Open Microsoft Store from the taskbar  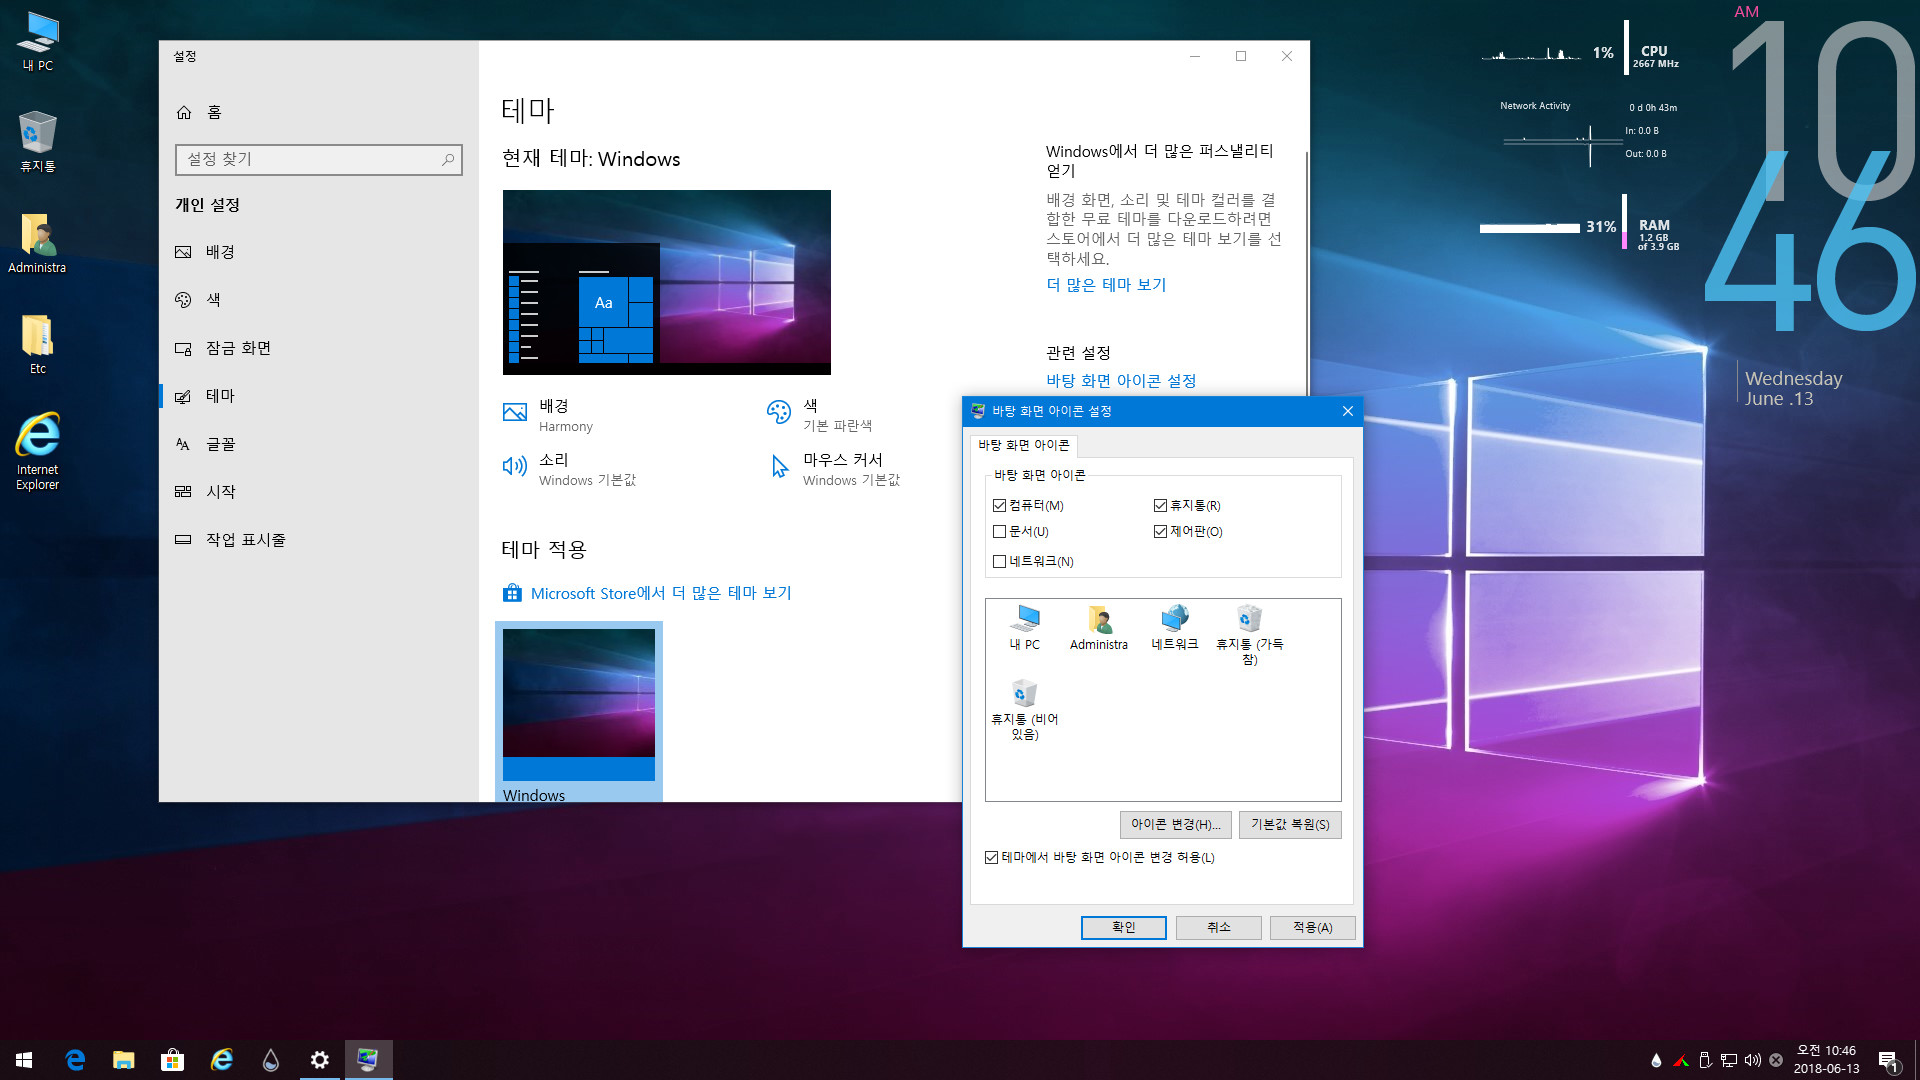[x=172, y=1060]
